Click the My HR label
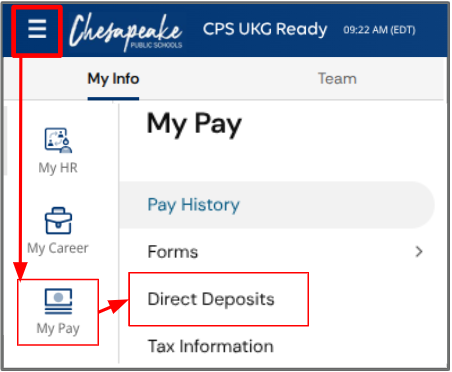Viewport: 452px width, 372px height. (58, 168)
